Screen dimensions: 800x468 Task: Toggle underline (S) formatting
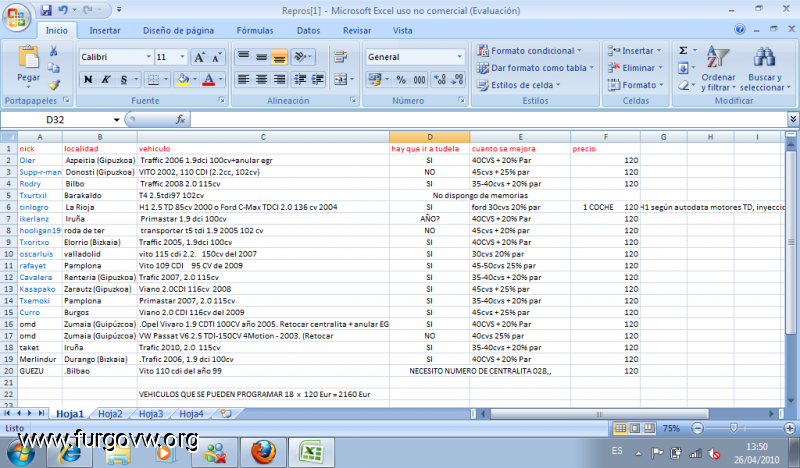click(123, 79)
